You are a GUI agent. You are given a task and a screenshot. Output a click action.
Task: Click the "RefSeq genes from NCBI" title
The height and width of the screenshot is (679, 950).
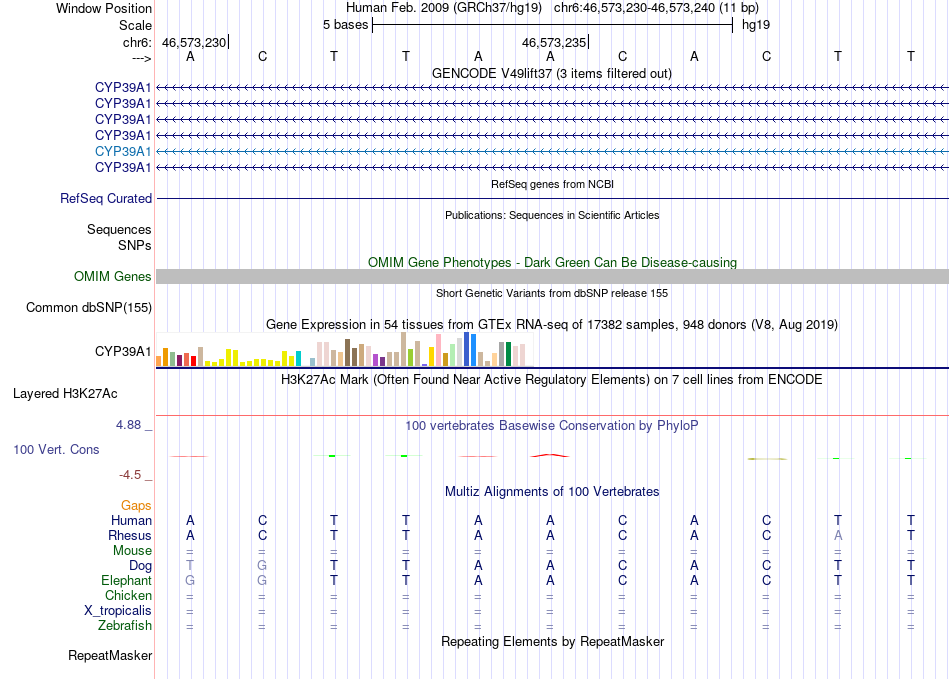coord(552,184)
